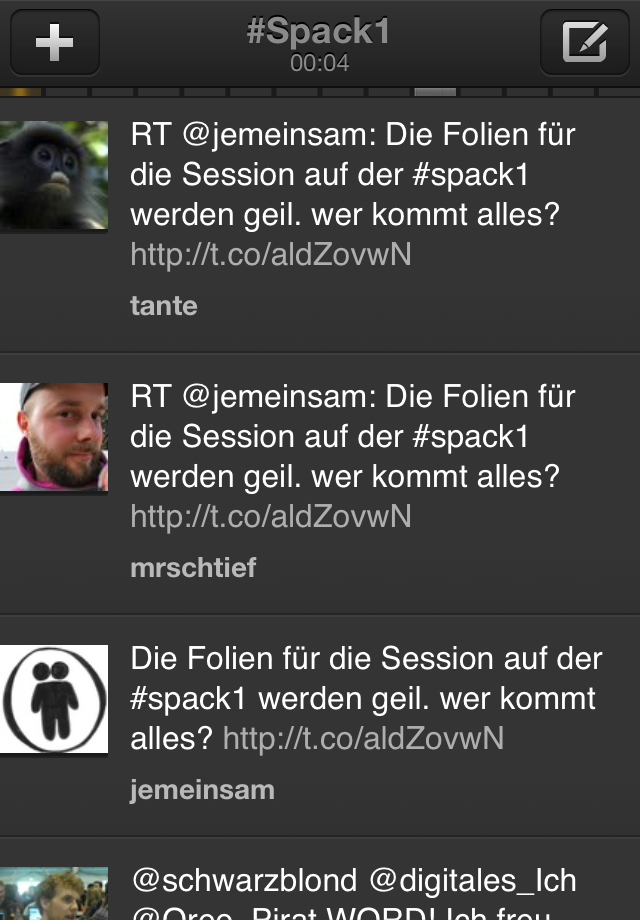
Task: Select the highlighted column indicator segment
Action: (x=435, y=92)
